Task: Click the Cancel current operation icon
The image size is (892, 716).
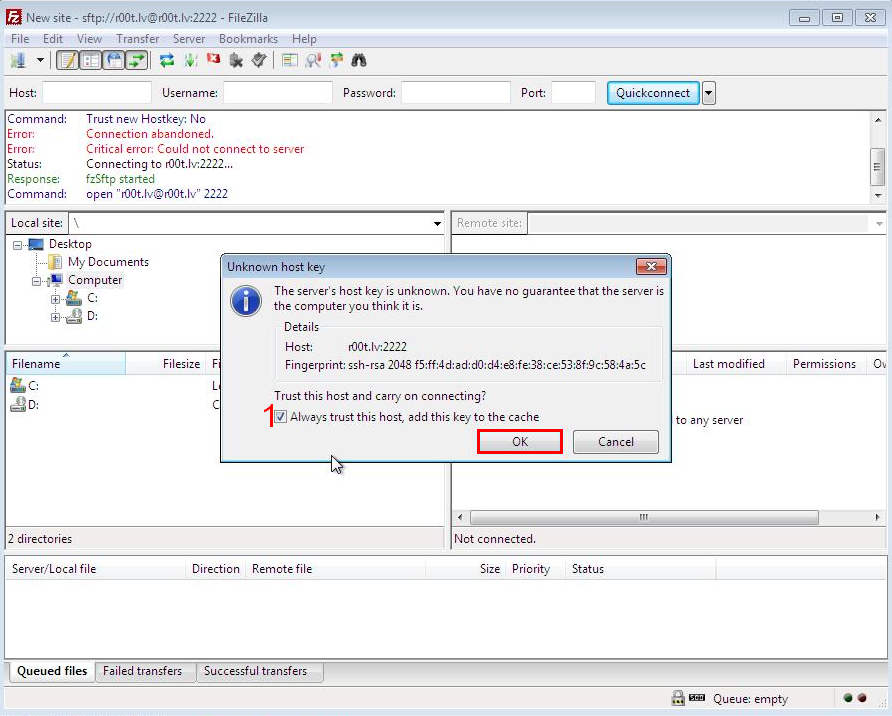Action: (x=213, y=60)
